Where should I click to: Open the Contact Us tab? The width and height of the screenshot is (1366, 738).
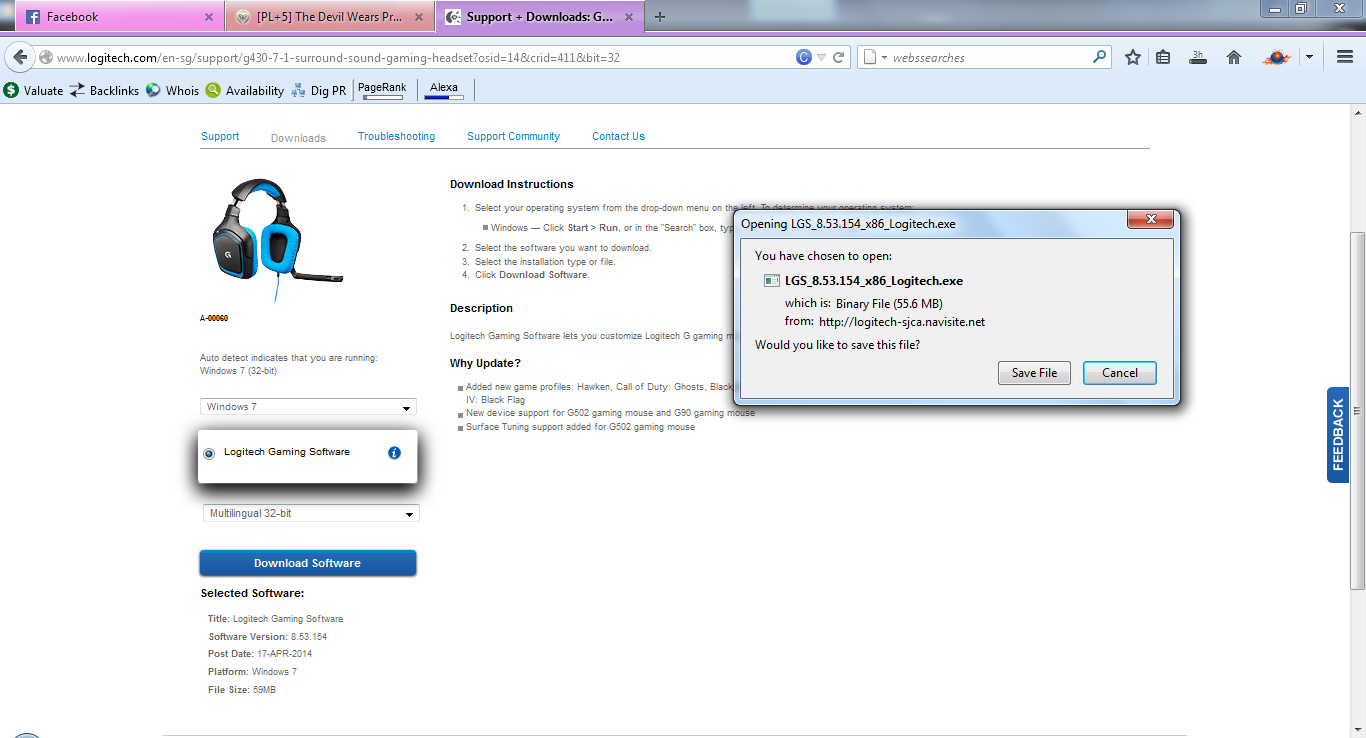pyautogui.click(x=618, y=136)
